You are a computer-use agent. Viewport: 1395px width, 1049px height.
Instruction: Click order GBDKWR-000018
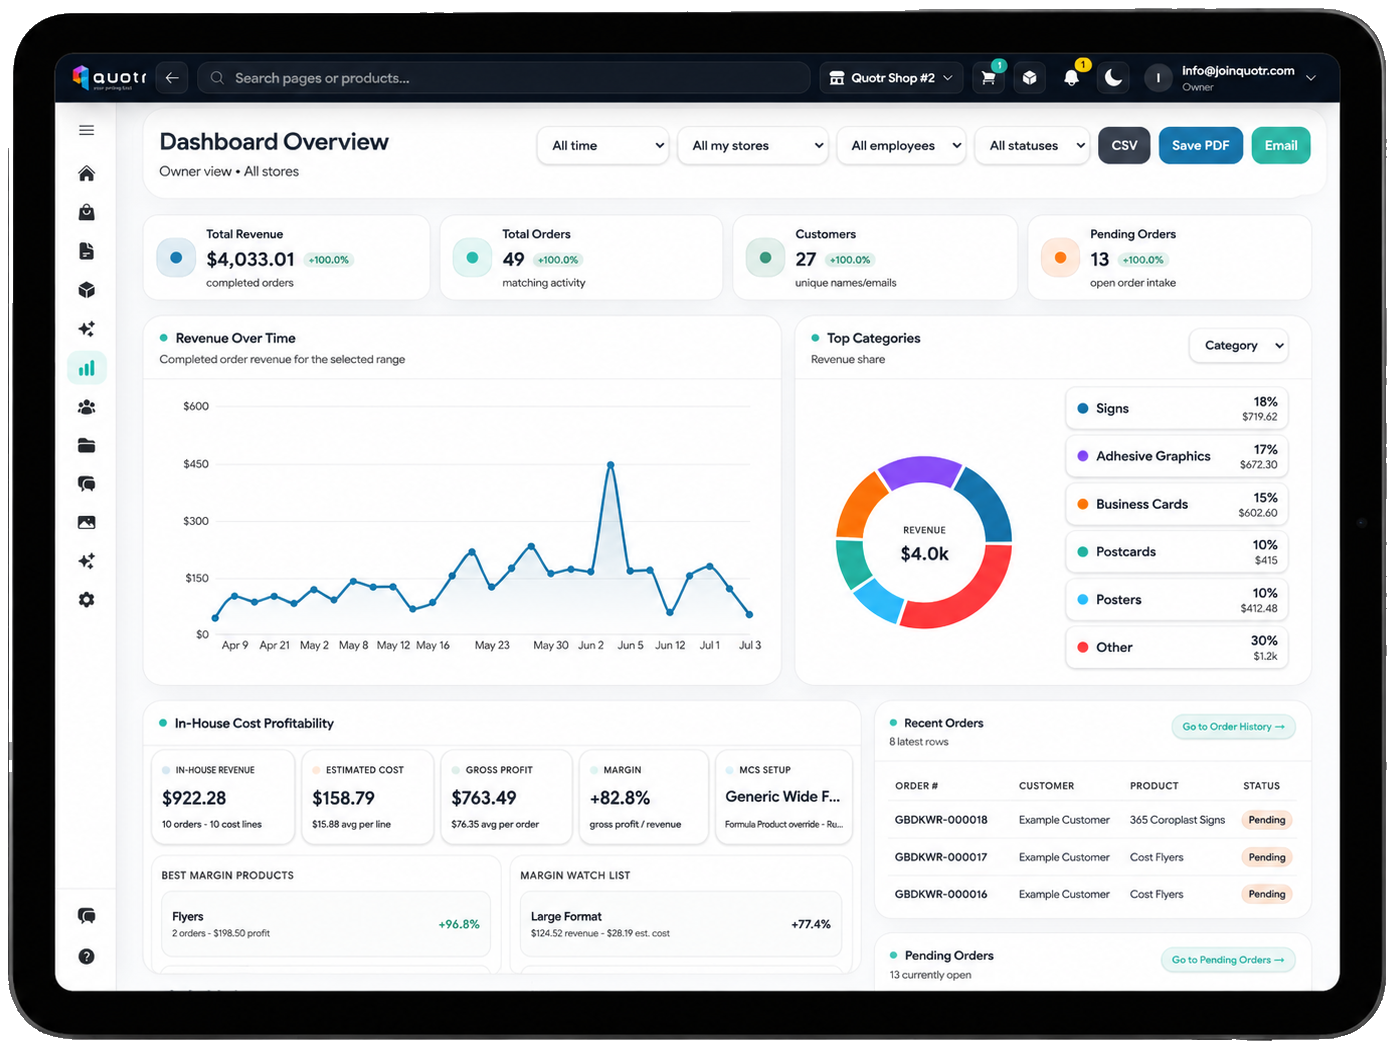941,820
